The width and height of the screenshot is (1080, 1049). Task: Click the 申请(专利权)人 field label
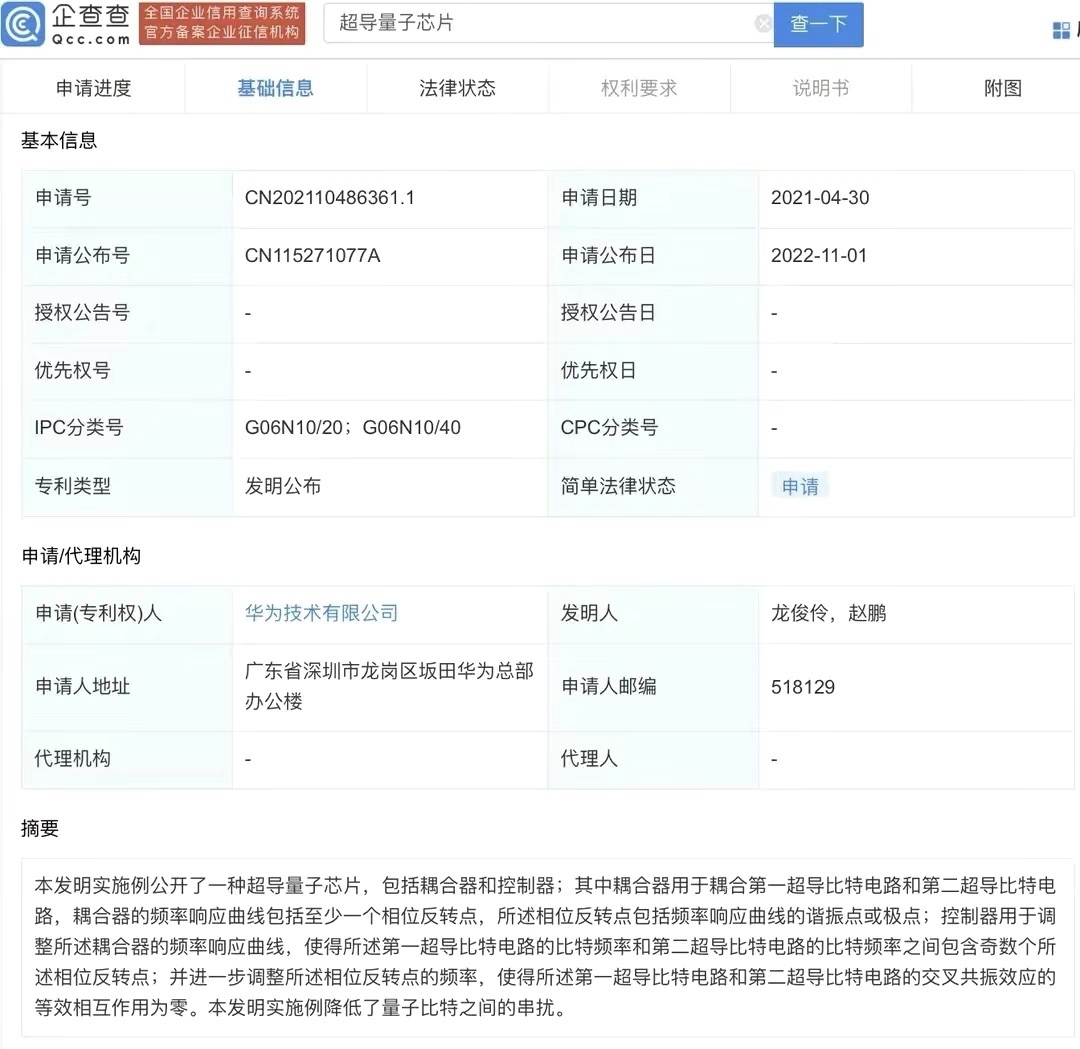pyautogui.click(x=98, y=613)
